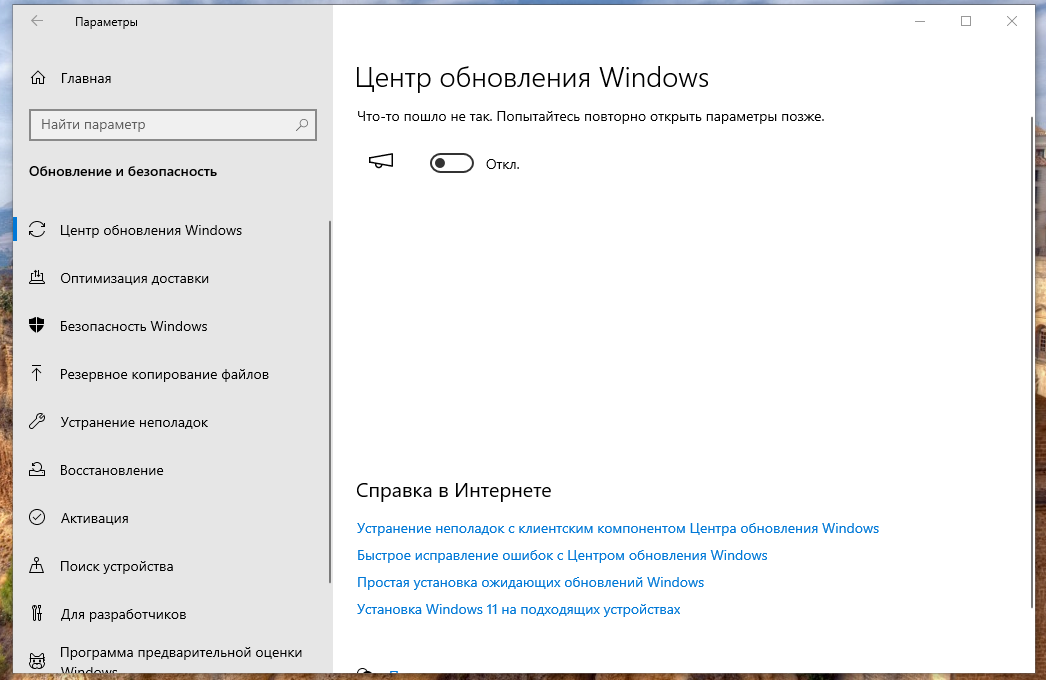Viewport: 1046px width, 680px height.
Task: Click the Справка в Интернете heading
Action: (454, 490)
